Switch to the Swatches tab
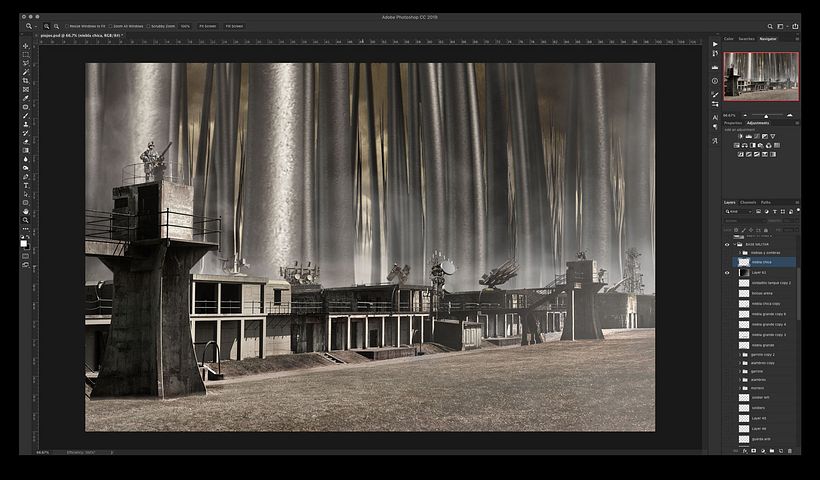The height and width of the screenshot is (480, 820). coord(746,39)
